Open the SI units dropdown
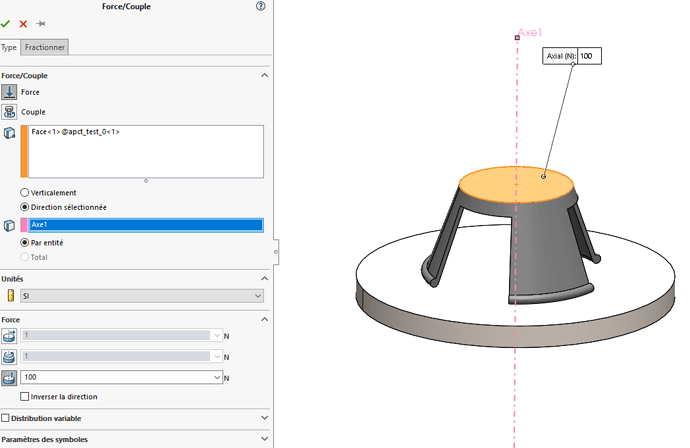 (258, 296)
